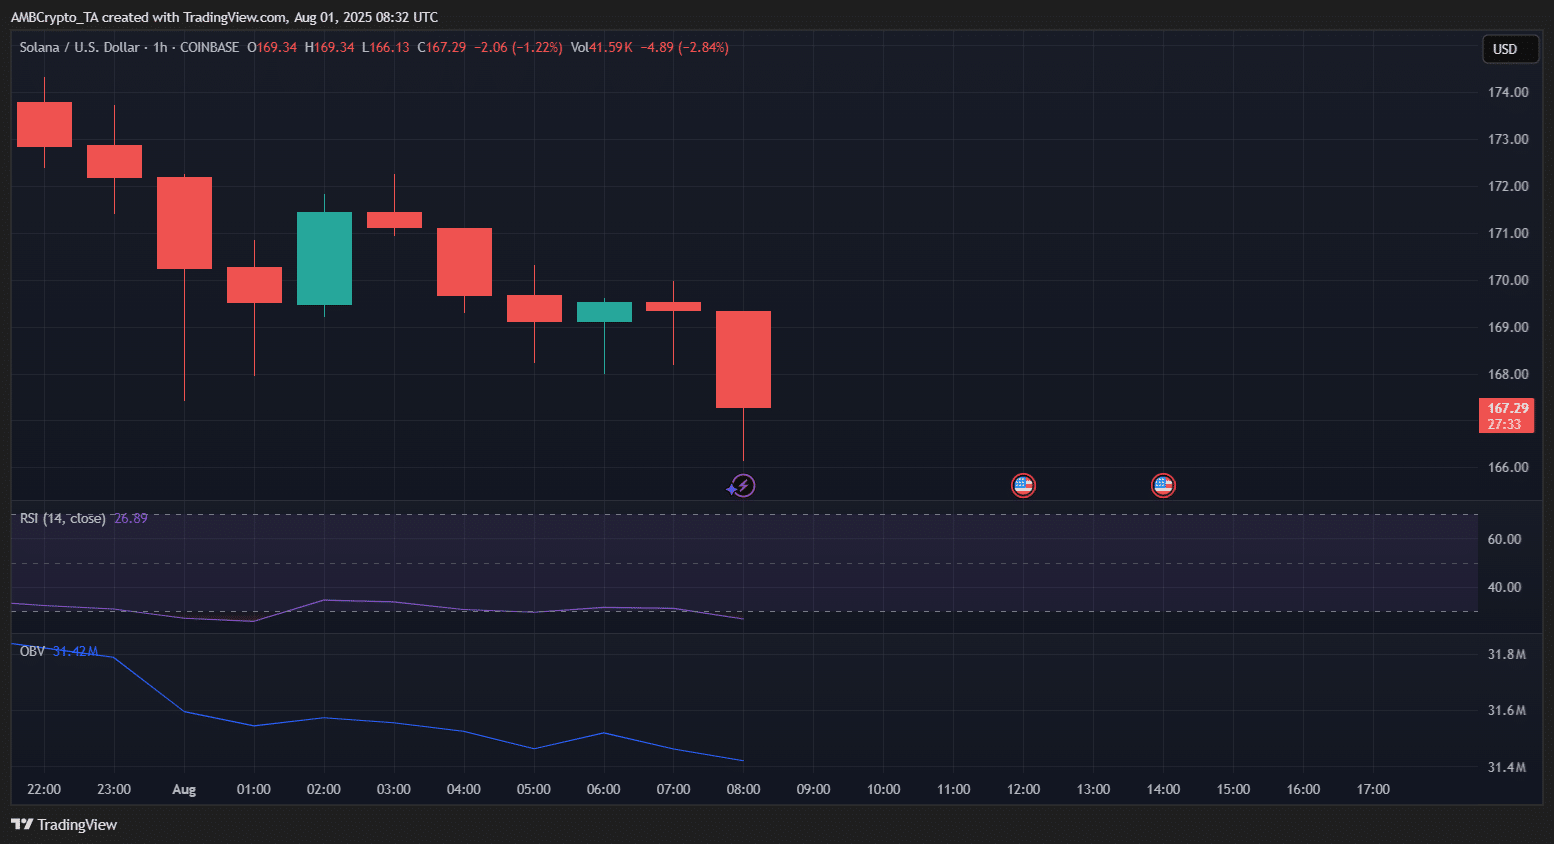
Task: Click the OBV value 31.42M
Action: [75, 651]
